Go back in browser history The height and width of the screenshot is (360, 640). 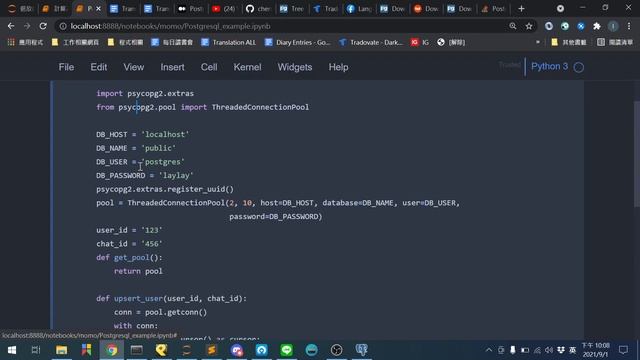(x=11, y=26)
